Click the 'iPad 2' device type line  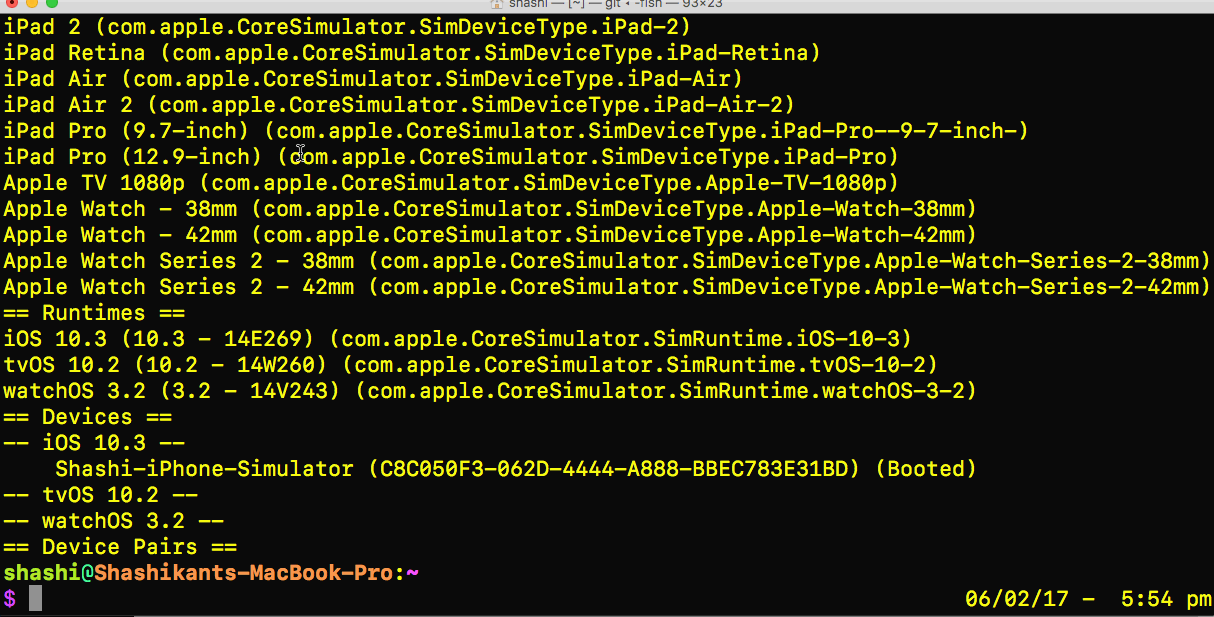(347, 27)
